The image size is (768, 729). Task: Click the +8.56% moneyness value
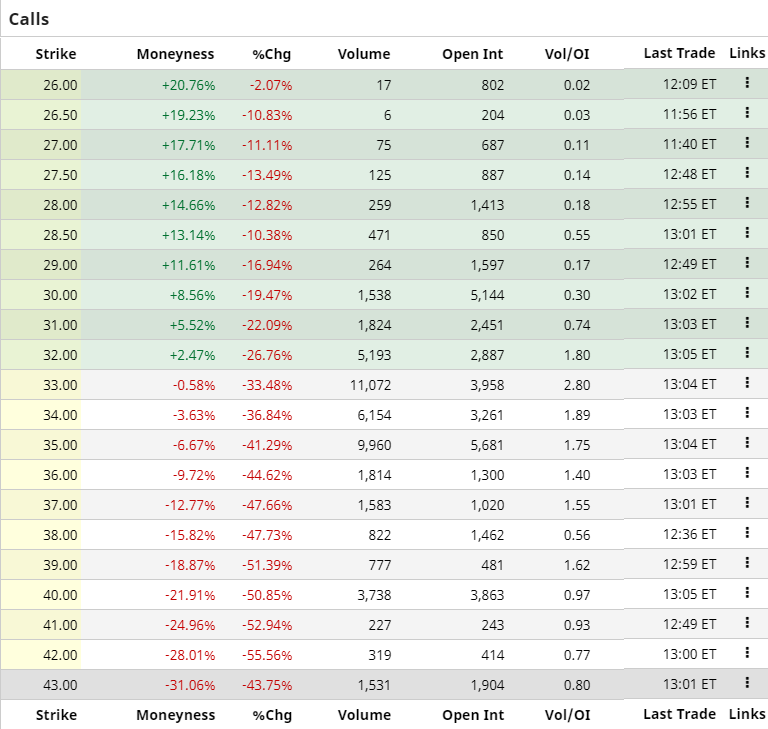192,295
